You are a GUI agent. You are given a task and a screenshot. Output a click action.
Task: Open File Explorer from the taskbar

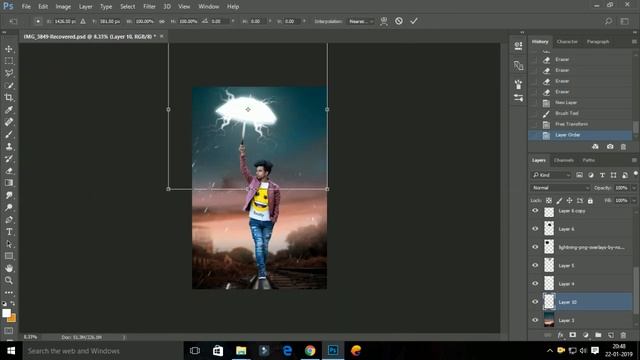click(x=241, y=351)
